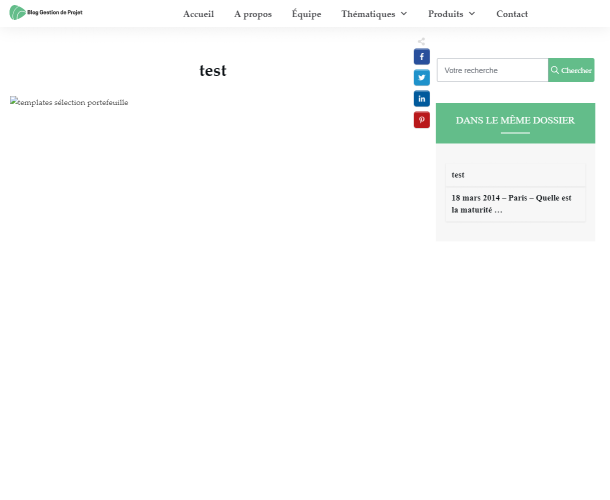The height and width of the screenshot is (500, 610).
Task: Click the 'test' page title heading
Action: click(x=213, y=71)
